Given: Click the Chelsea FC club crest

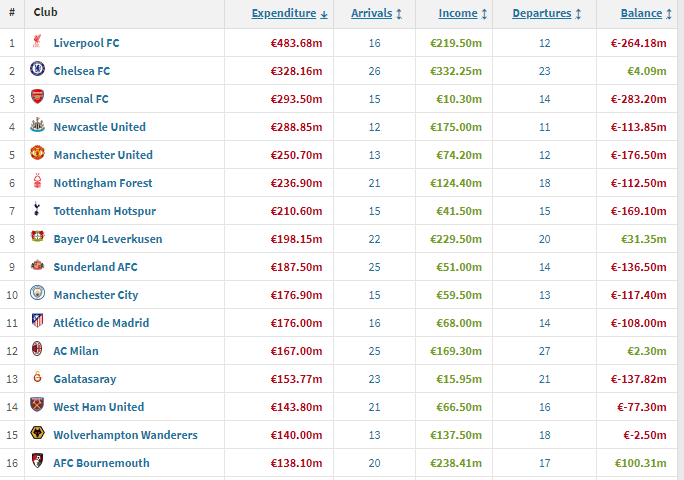Looking at the screenshot, I should [x=37, y=71].
